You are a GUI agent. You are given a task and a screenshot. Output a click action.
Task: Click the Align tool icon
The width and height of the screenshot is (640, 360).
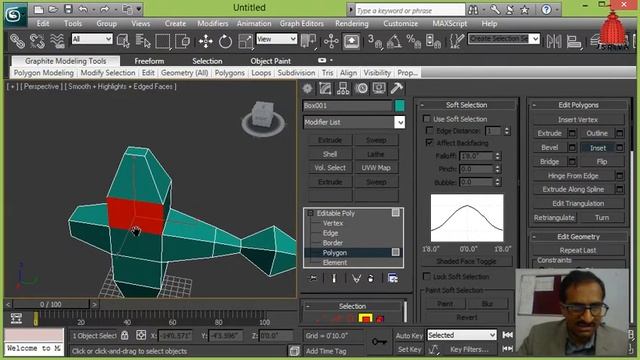coord(574,41)
